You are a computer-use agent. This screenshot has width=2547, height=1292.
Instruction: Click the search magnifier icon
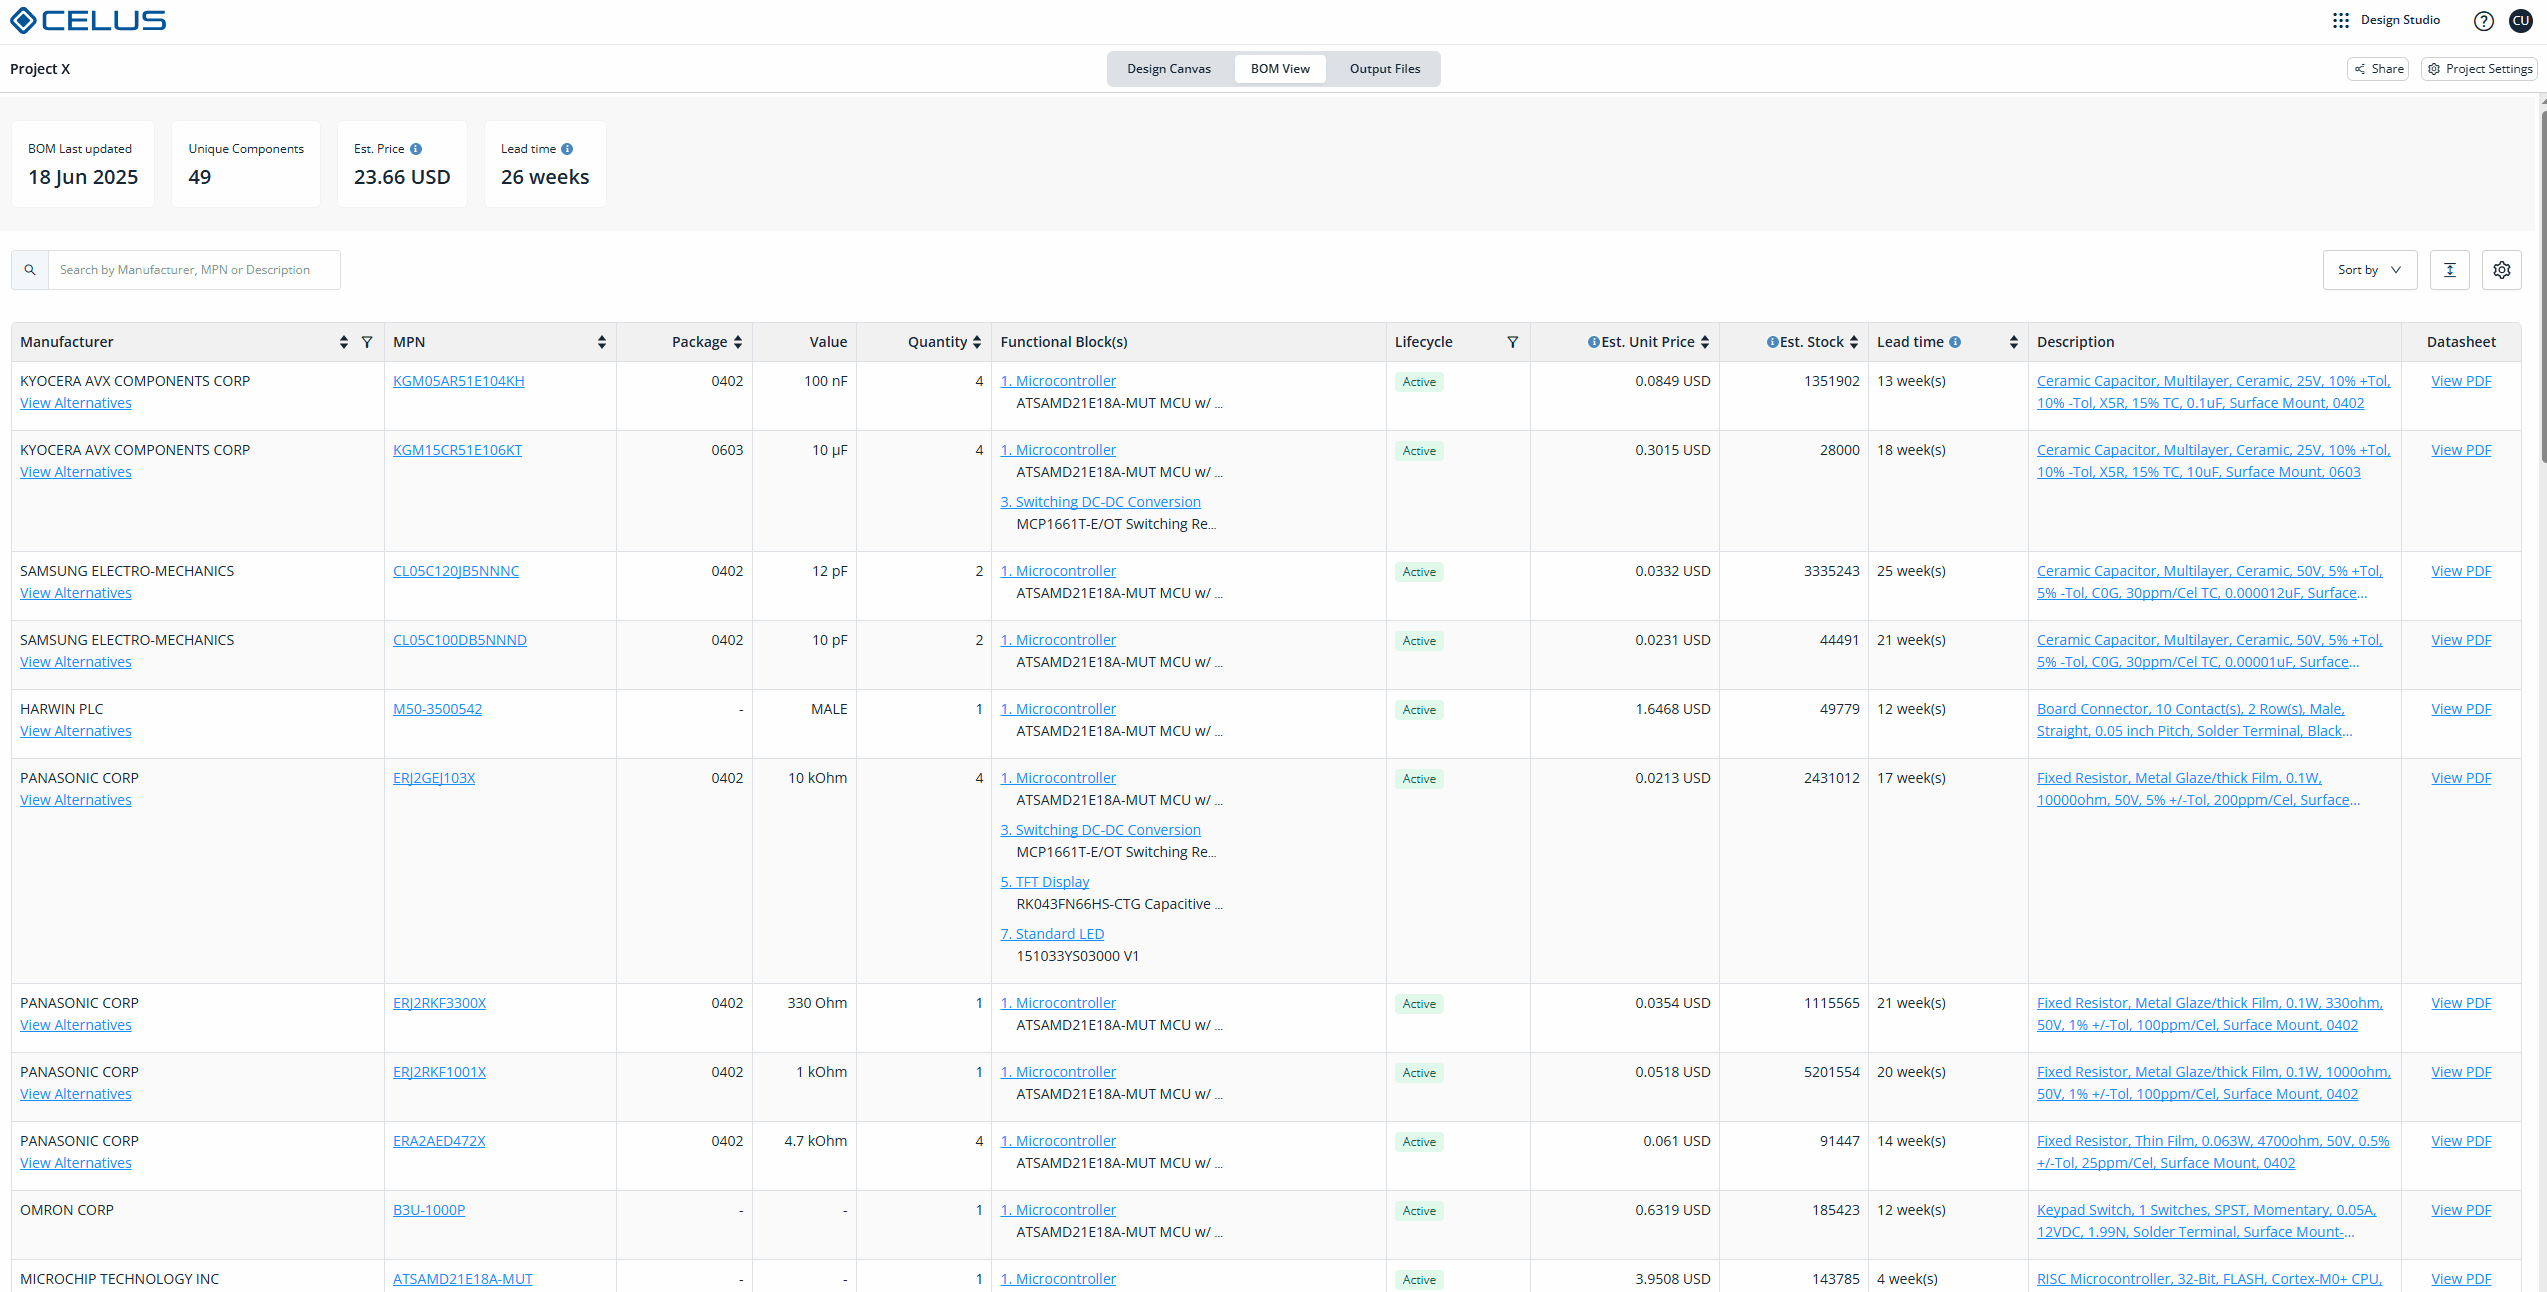(30, 270)
